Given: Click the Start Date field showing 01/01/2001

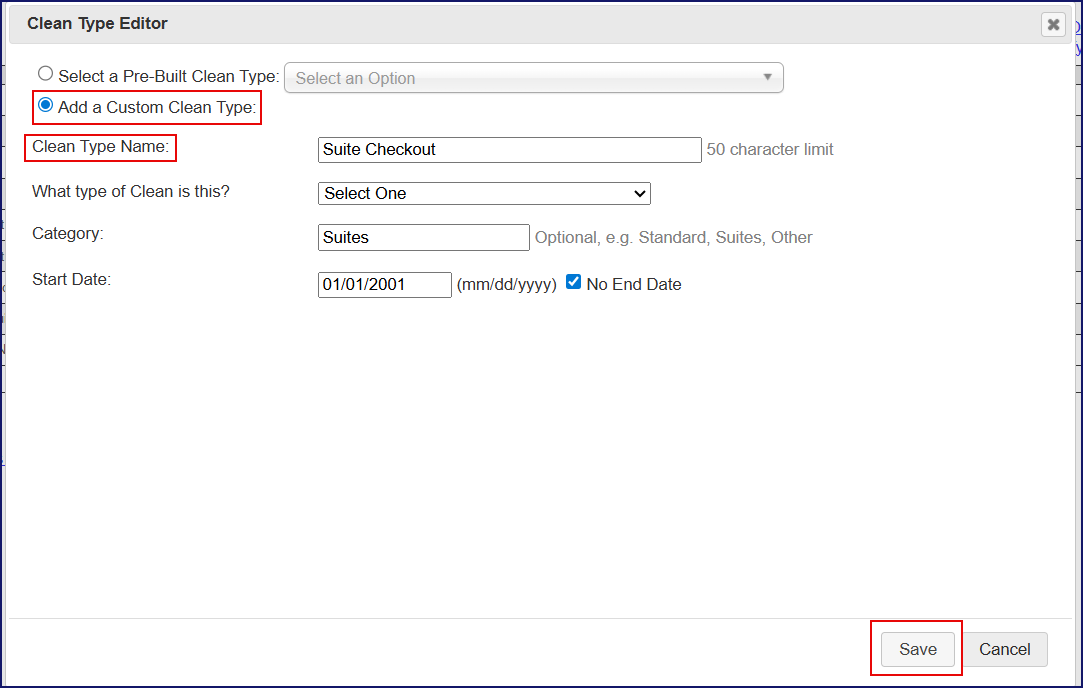Looking at the screenshot, I should click(384, 285).
